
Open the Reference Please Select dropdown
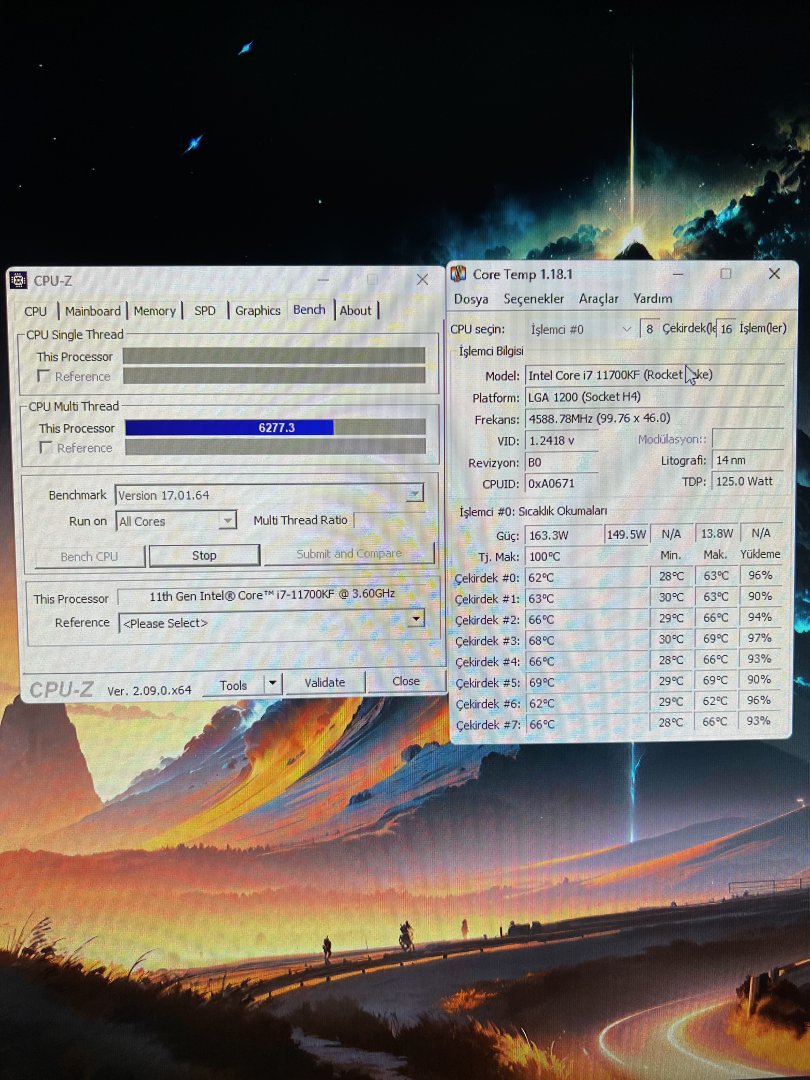(x=415, y=620)
